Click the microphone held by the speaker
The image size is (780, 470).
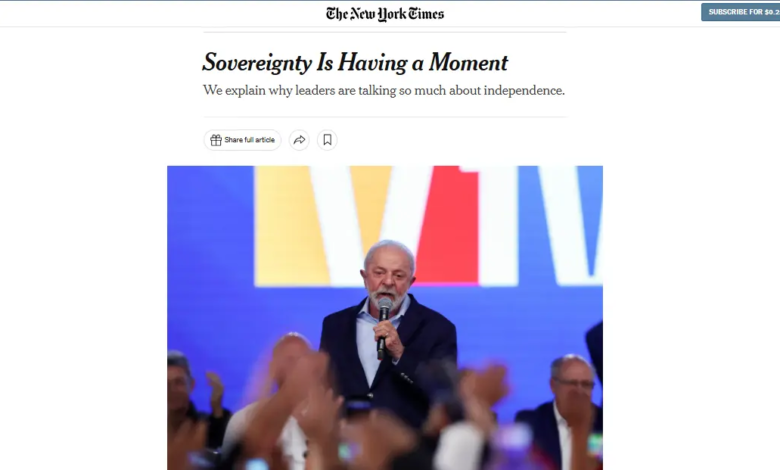[383, 327]
